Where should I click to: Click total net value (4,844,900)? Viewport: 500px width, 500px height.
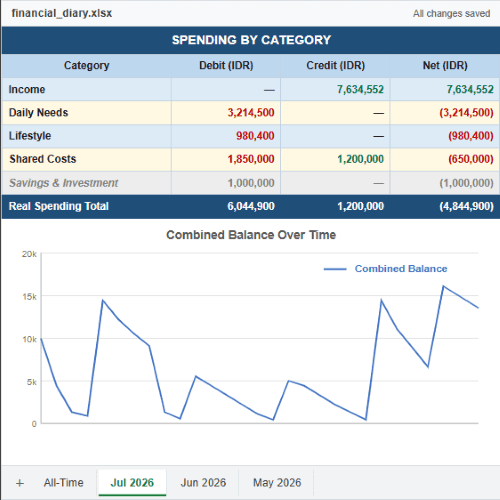466,206
